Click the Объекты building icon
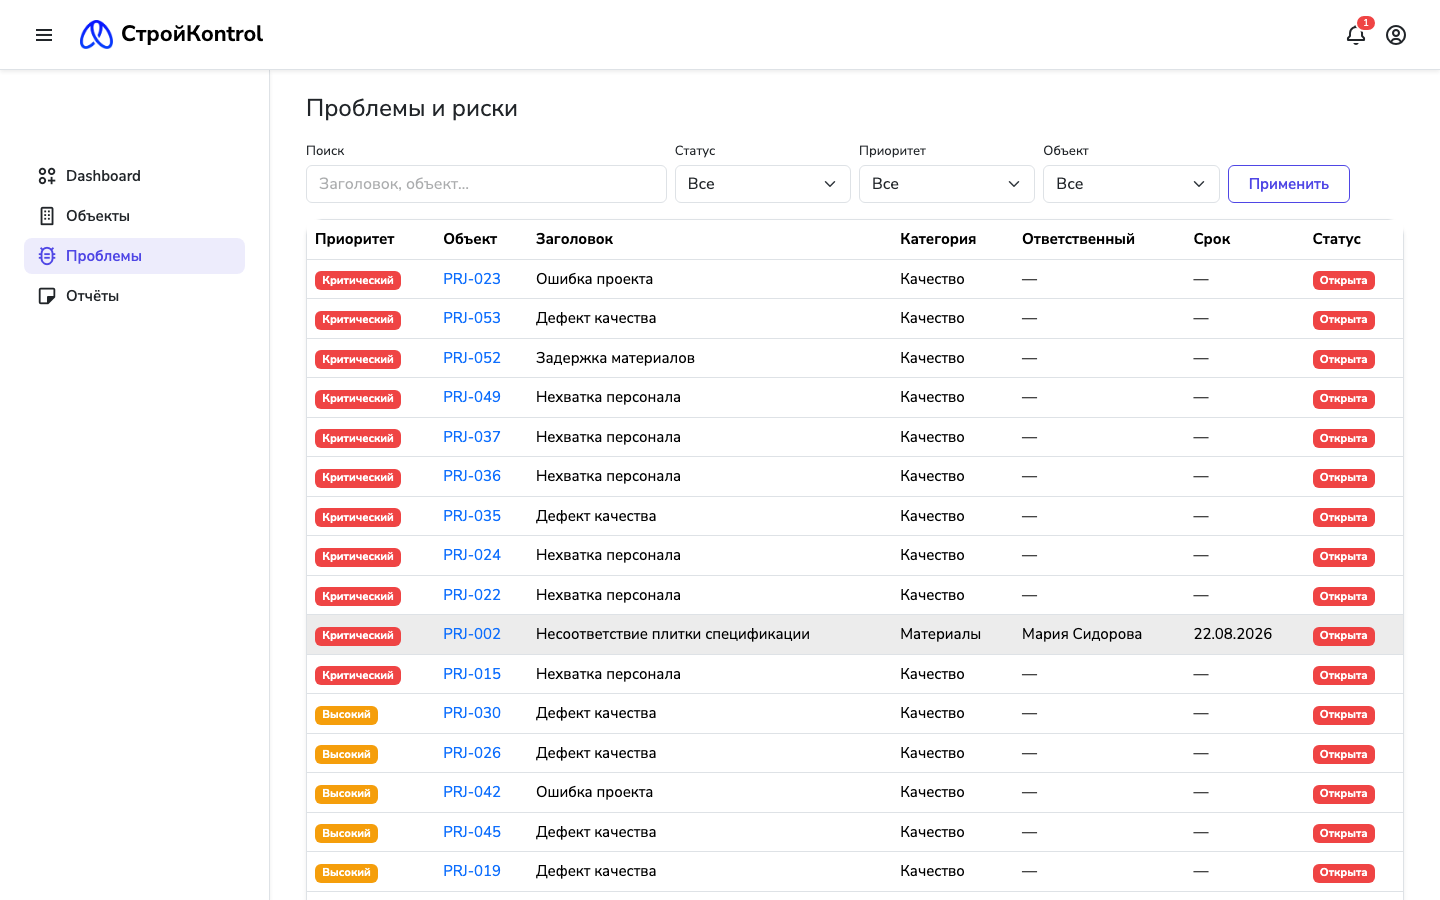 (x=47, y=216)
